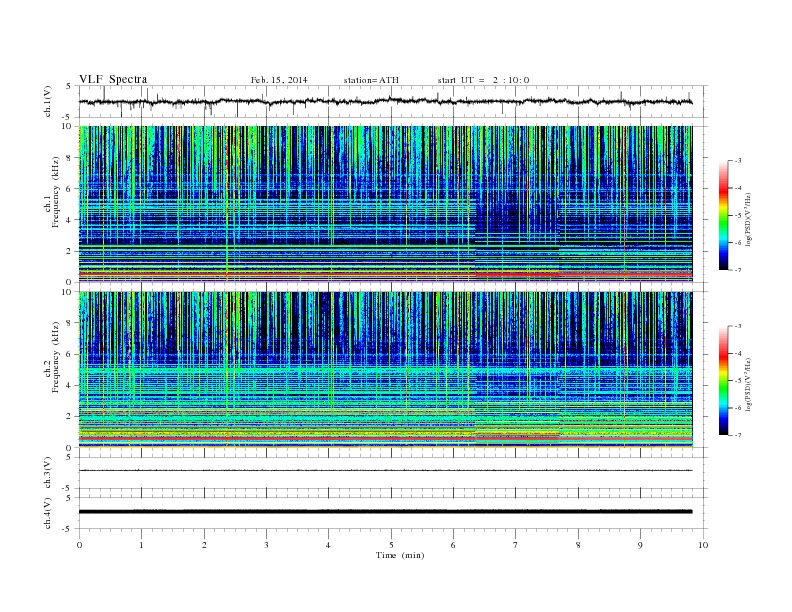
Task: Select the "ch.1(V)" y-axis label
Action: [x=48, y=101]
